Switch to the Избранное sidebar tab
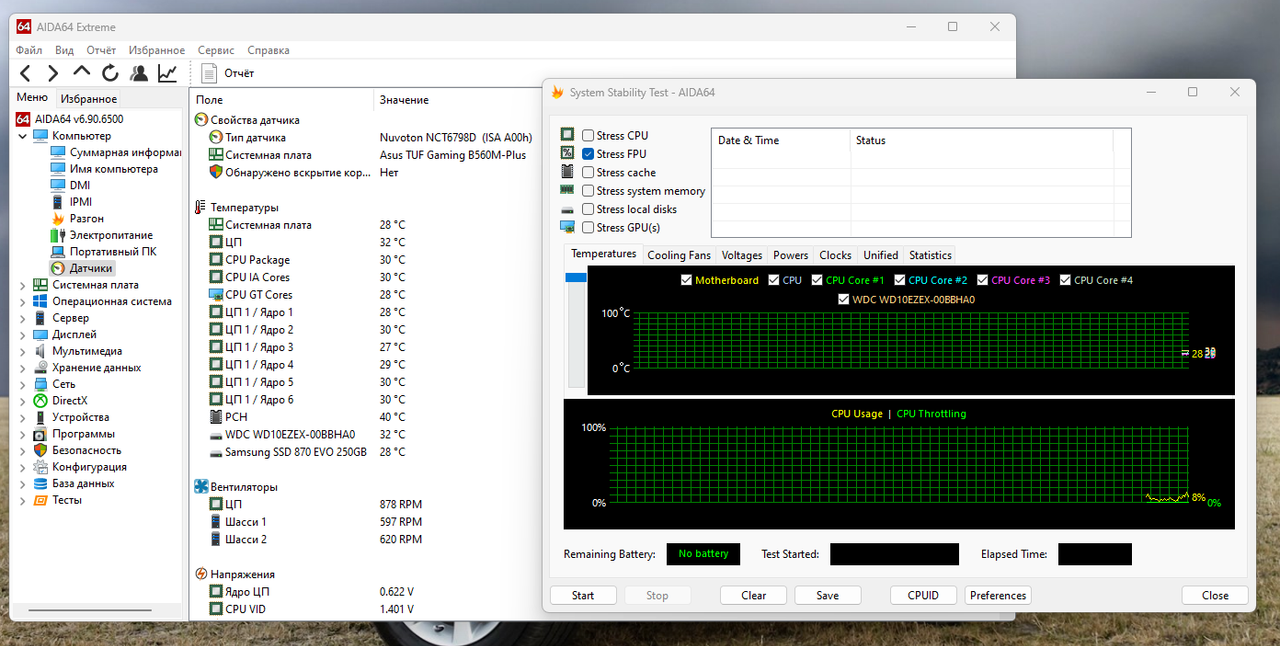This screenshot has height=646, width=1280. (88, 99)
